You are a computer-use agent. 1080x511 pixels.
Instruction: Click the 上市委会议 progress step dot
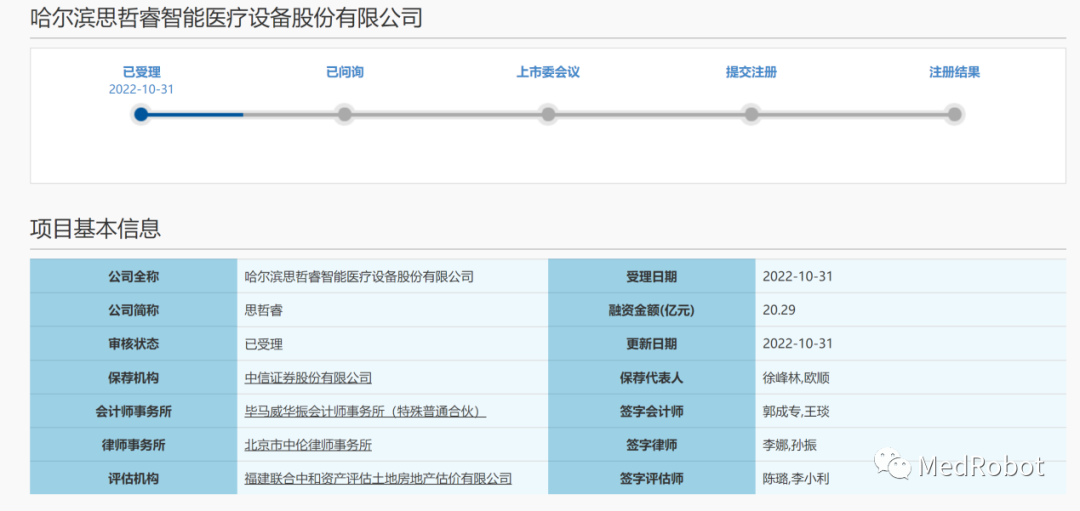(548, 114)
